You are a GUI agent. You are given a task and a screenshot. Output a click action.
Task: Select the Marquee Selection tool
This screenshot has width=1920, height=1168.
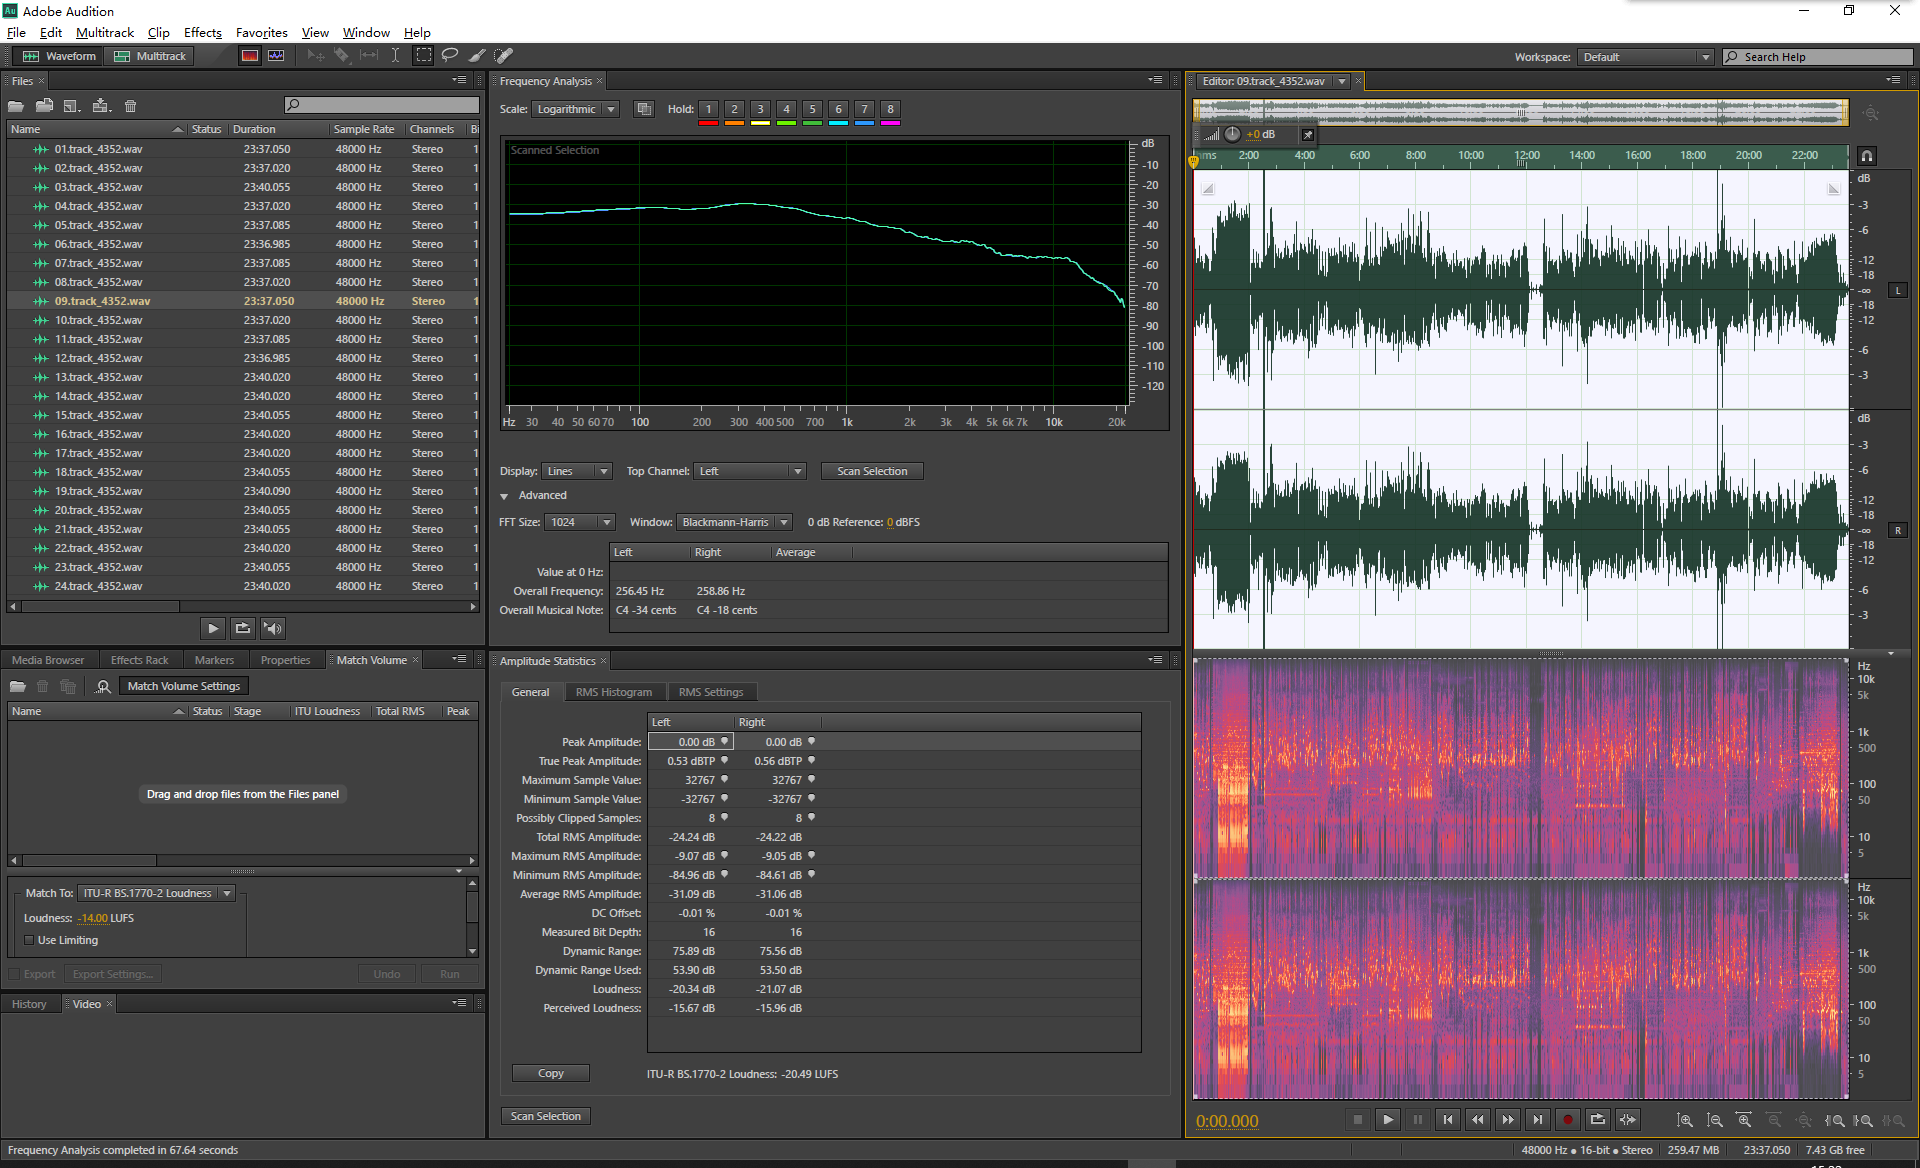coord(424,56)
